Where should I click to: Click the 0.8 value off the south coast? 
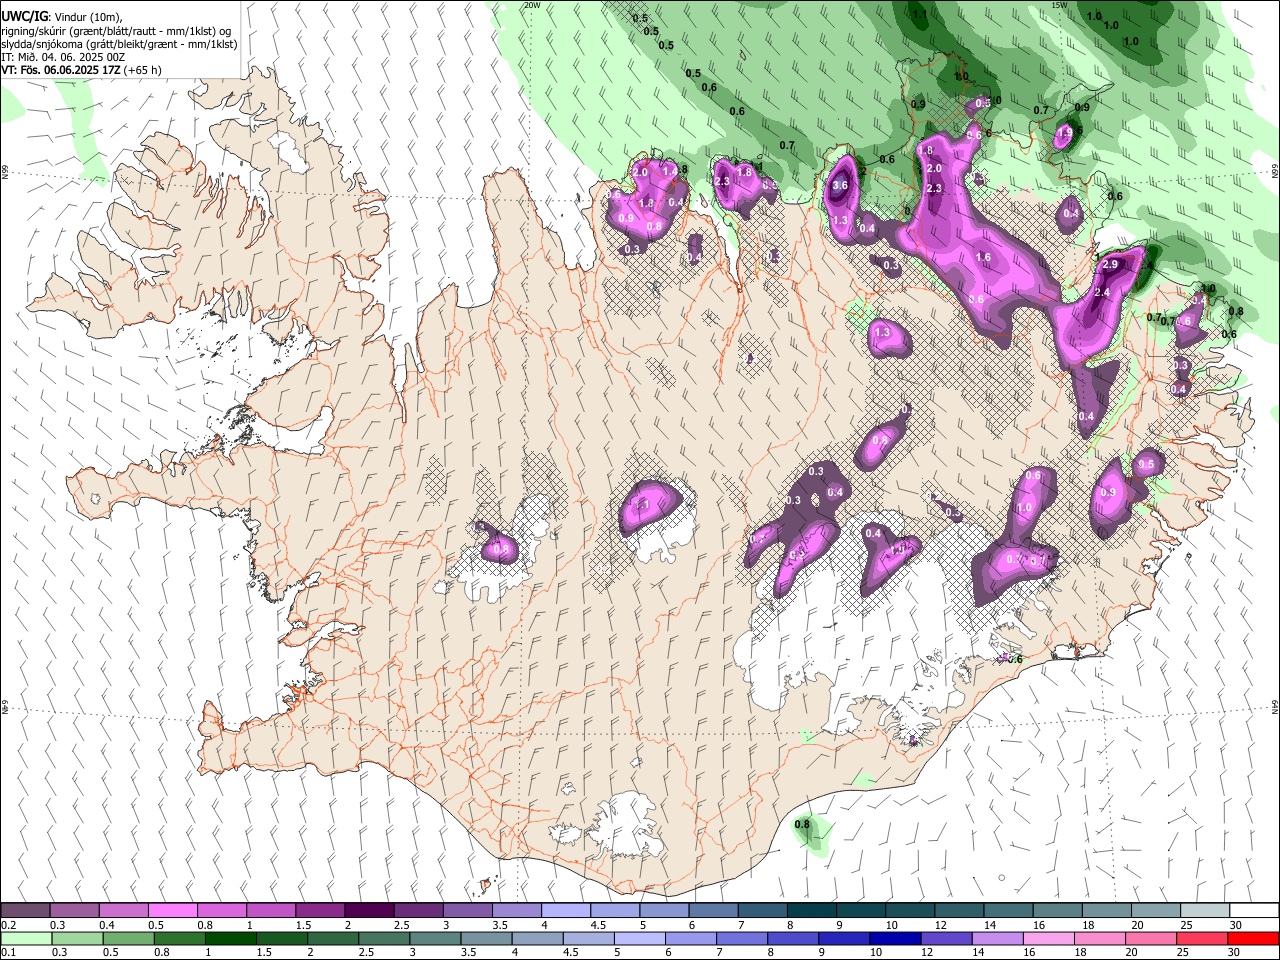(802, 825)
